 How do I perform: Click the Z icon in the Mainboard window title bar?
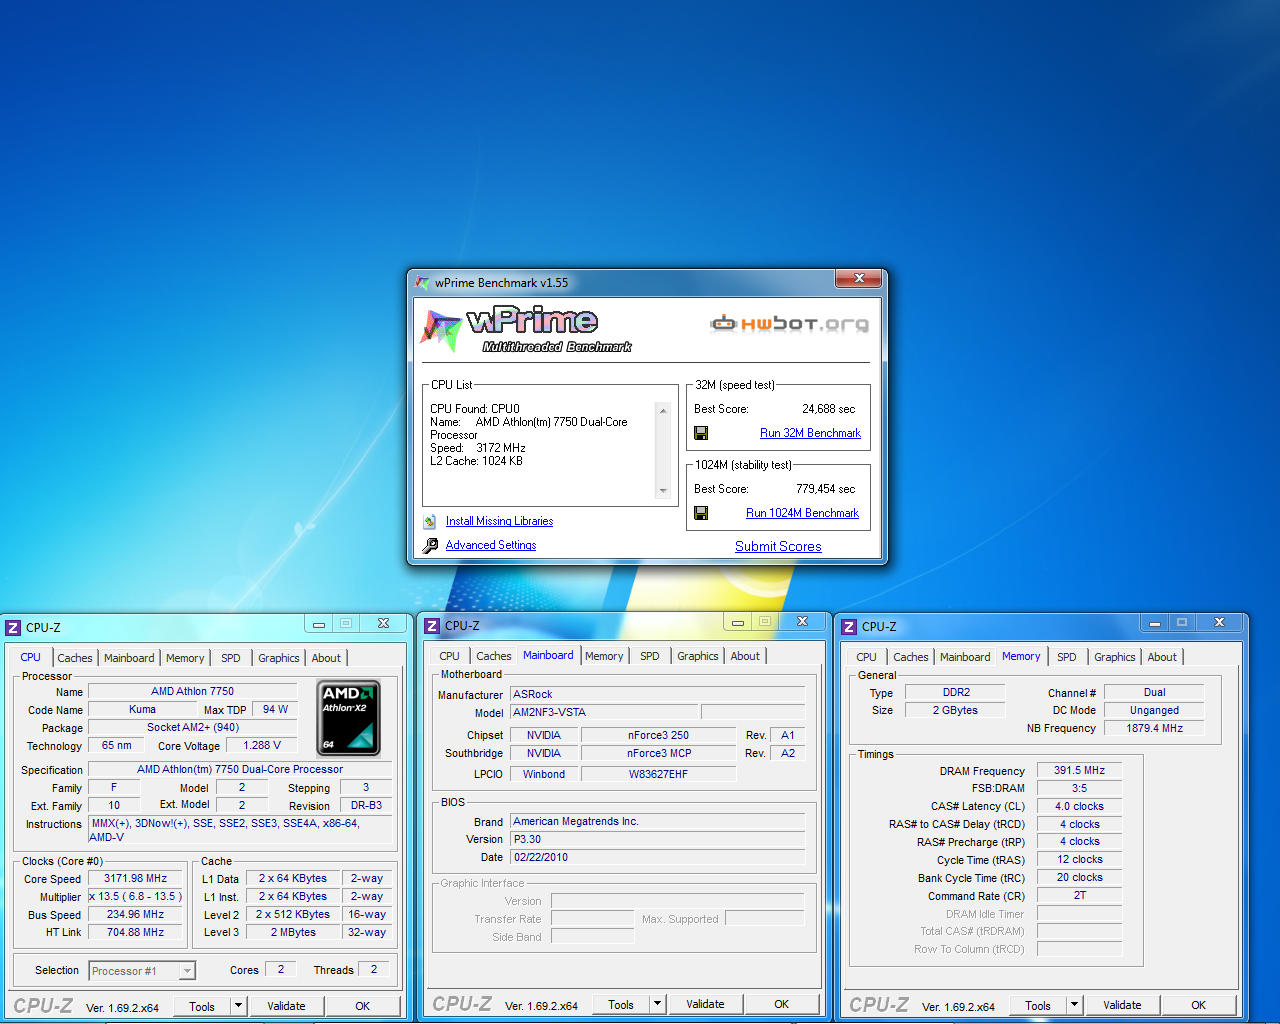click(432, 626)
